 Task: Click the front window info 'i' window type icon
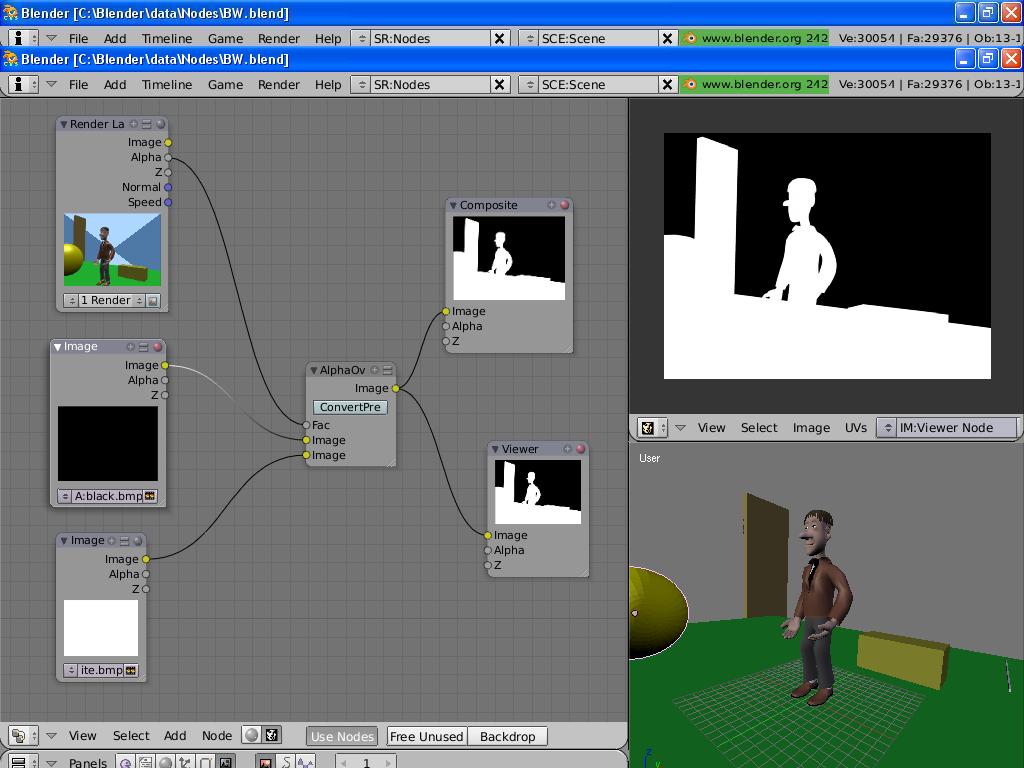pyautogui.click(x=23, y=84)
